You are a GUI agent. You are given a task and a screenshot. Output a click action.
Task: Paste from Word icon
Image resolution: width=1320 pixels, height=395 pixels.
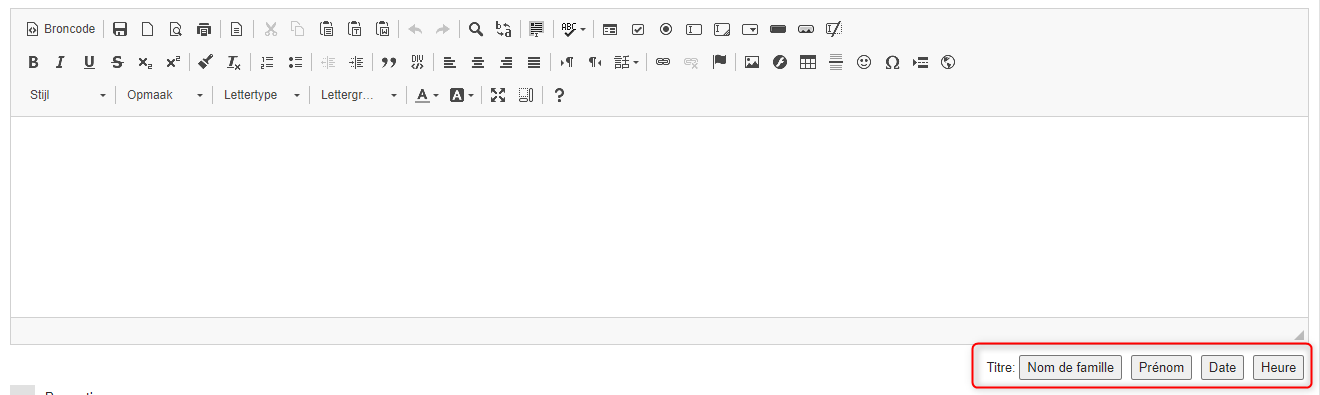point(382,29)
